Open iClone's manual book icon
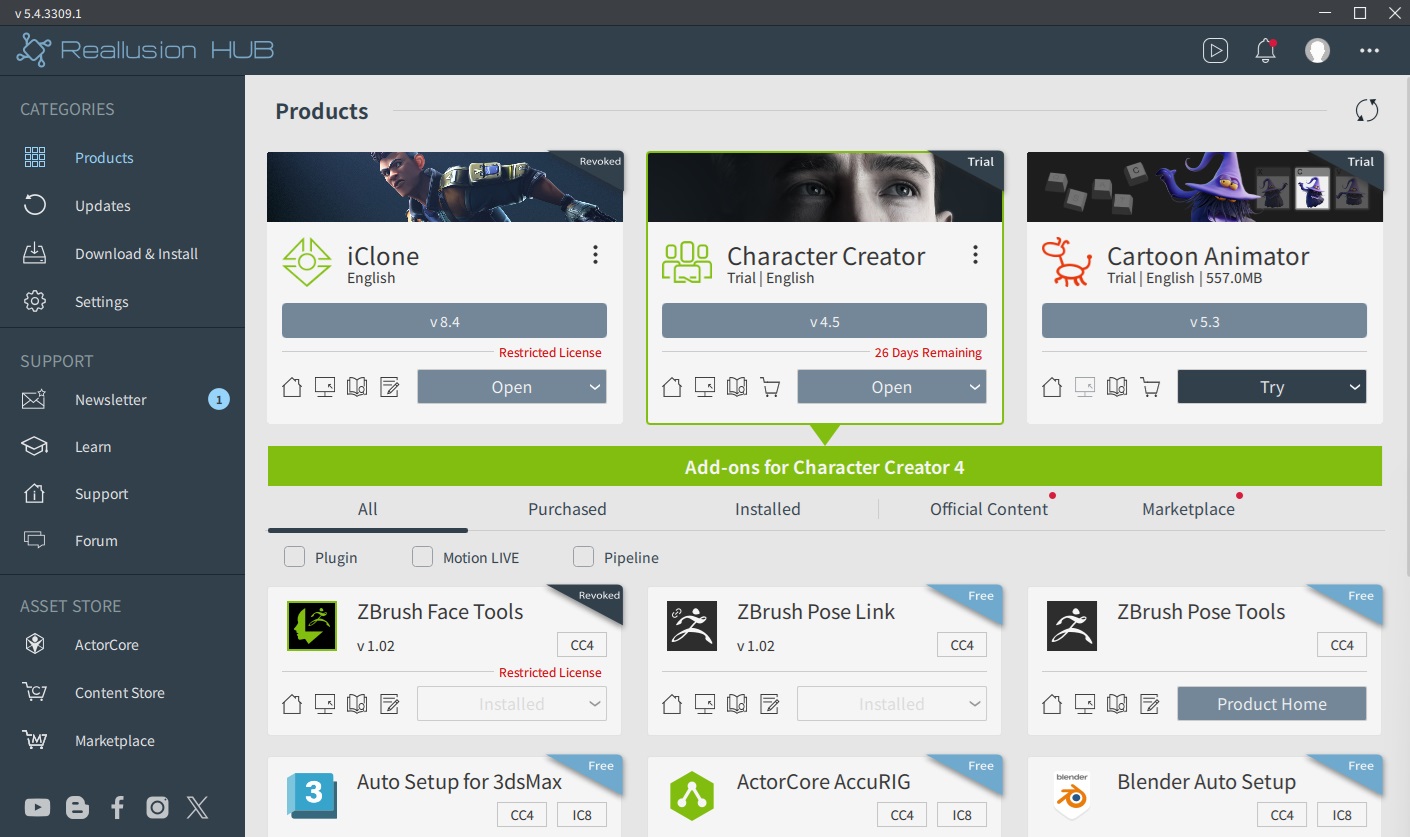 [357, 387]
